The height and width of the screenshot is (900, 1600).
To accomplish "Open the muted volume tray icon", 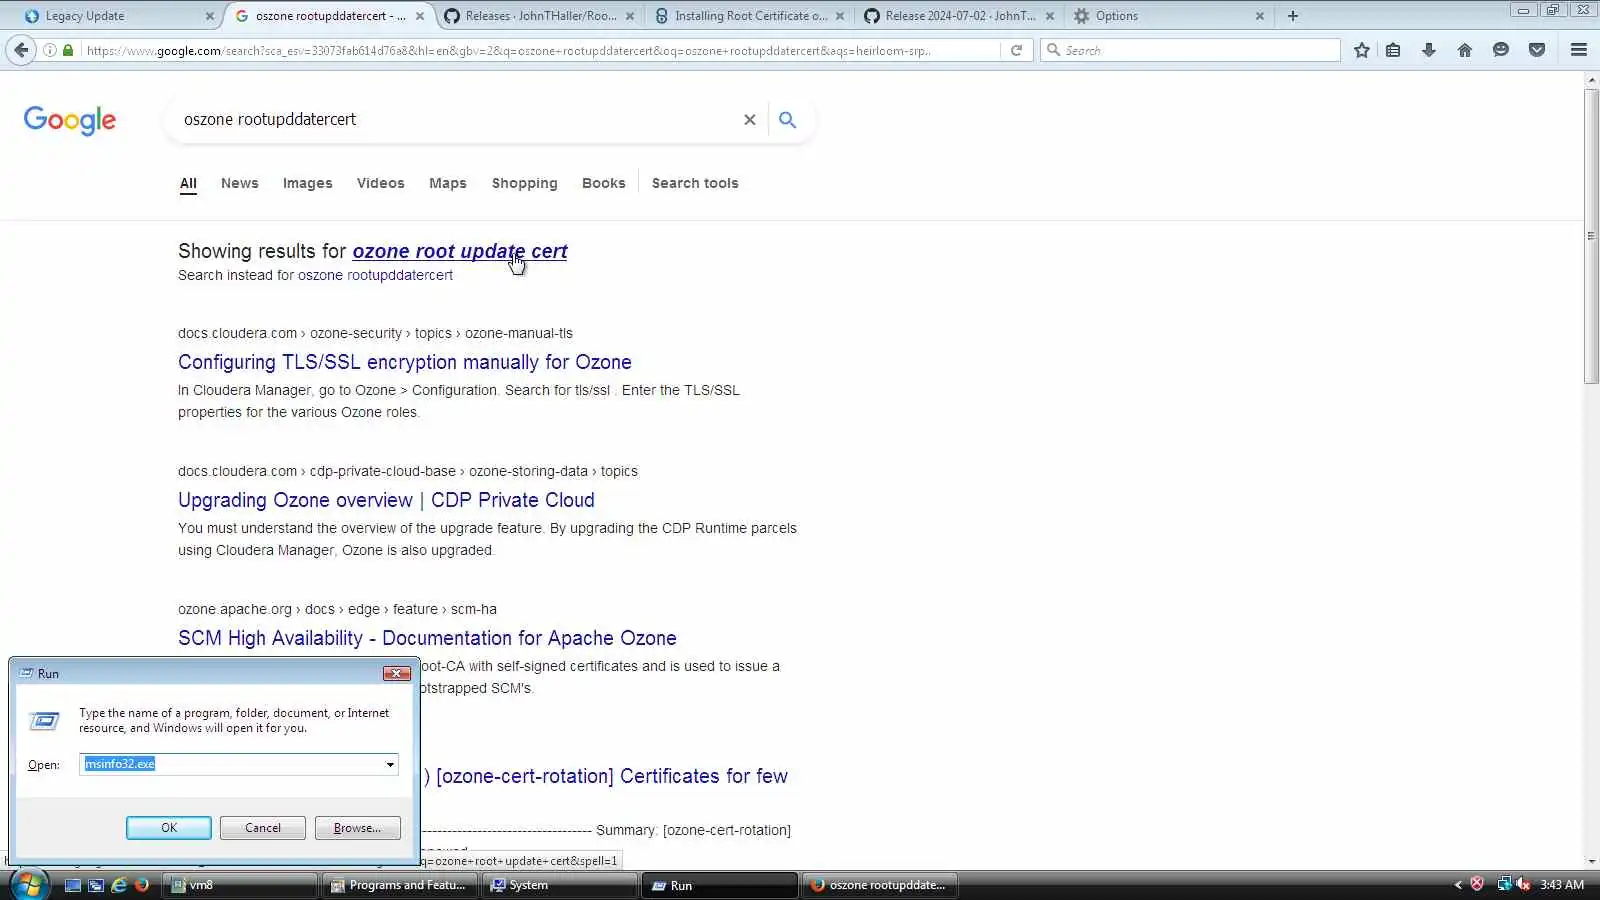I will pos(1523,884).
